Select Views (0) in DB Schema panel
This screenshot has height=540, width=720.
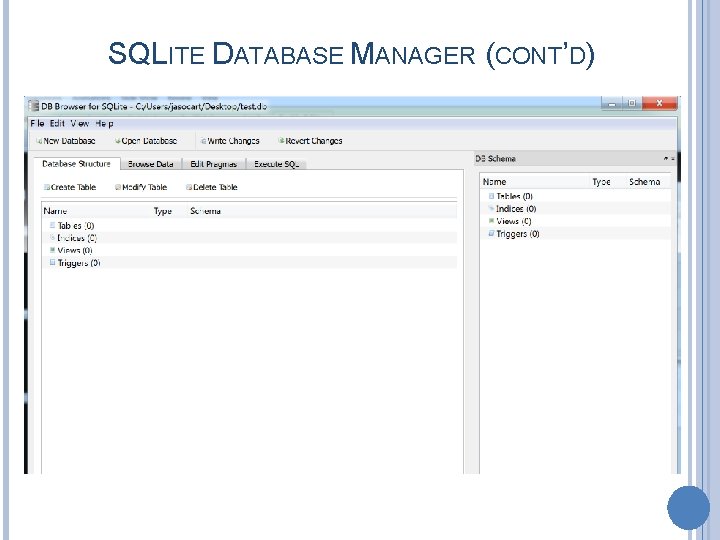click(514, 221)
